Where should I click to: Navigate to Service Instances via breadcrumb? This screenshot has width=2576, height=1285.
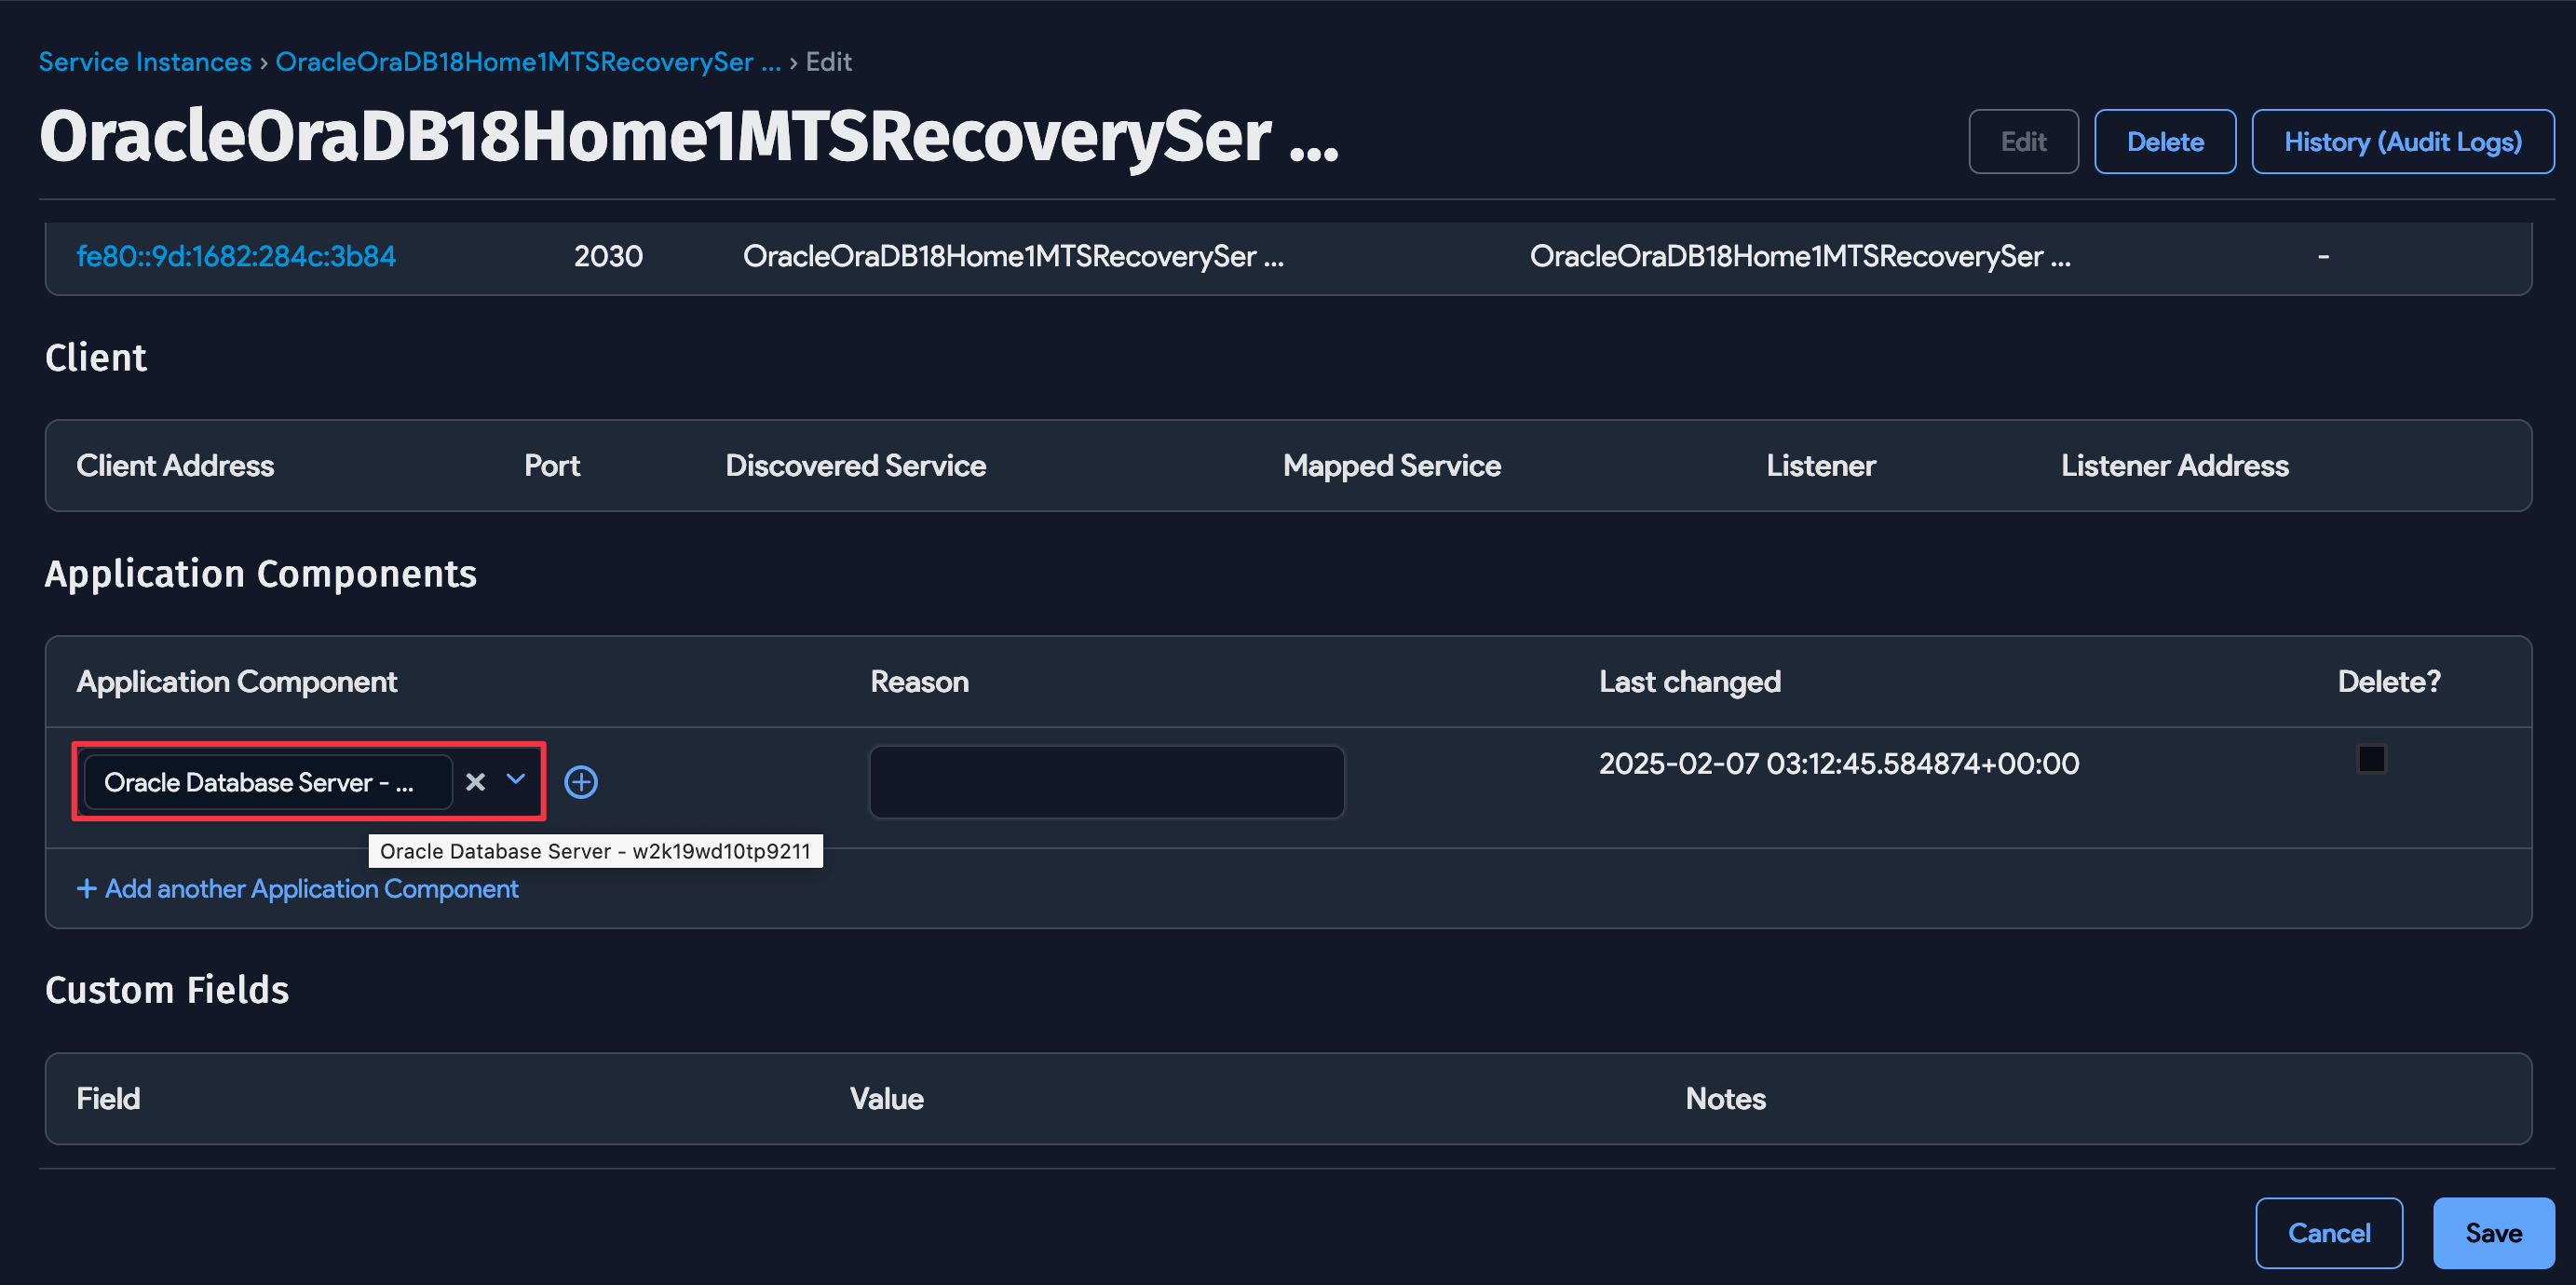144,61
